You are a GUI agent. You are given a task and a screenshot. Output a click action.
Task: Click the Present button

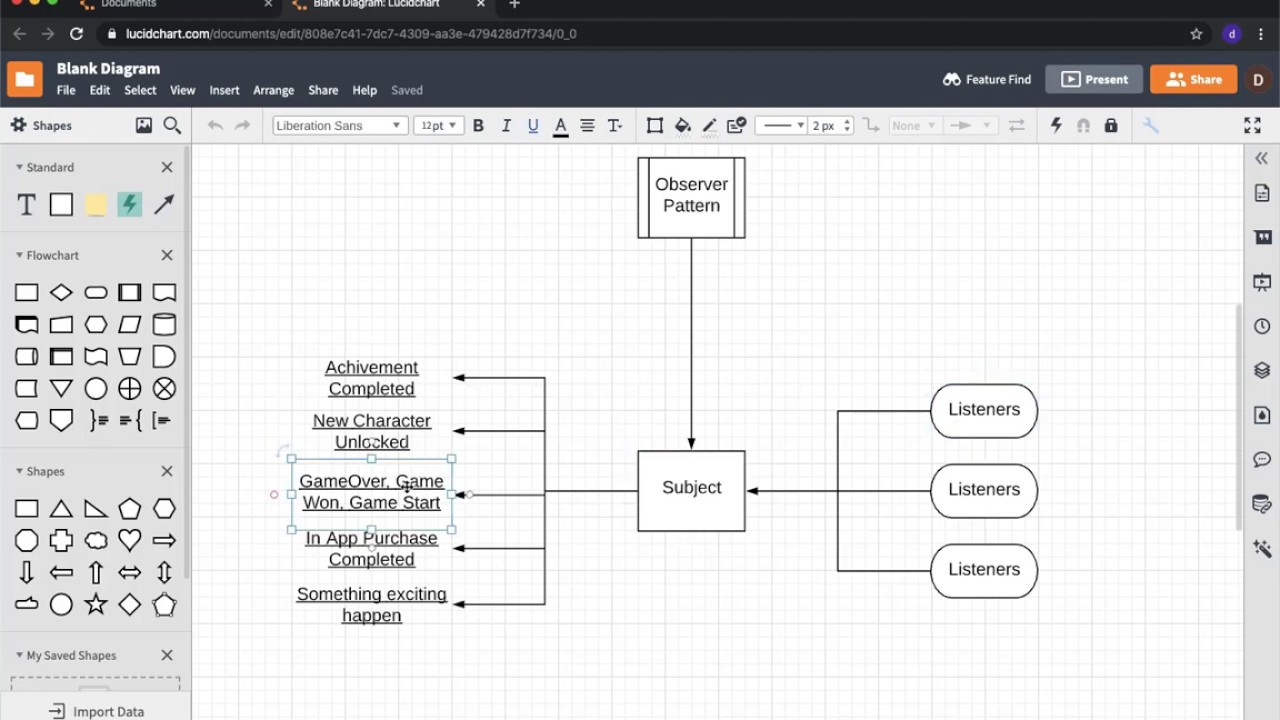(x=1093, y=79)
